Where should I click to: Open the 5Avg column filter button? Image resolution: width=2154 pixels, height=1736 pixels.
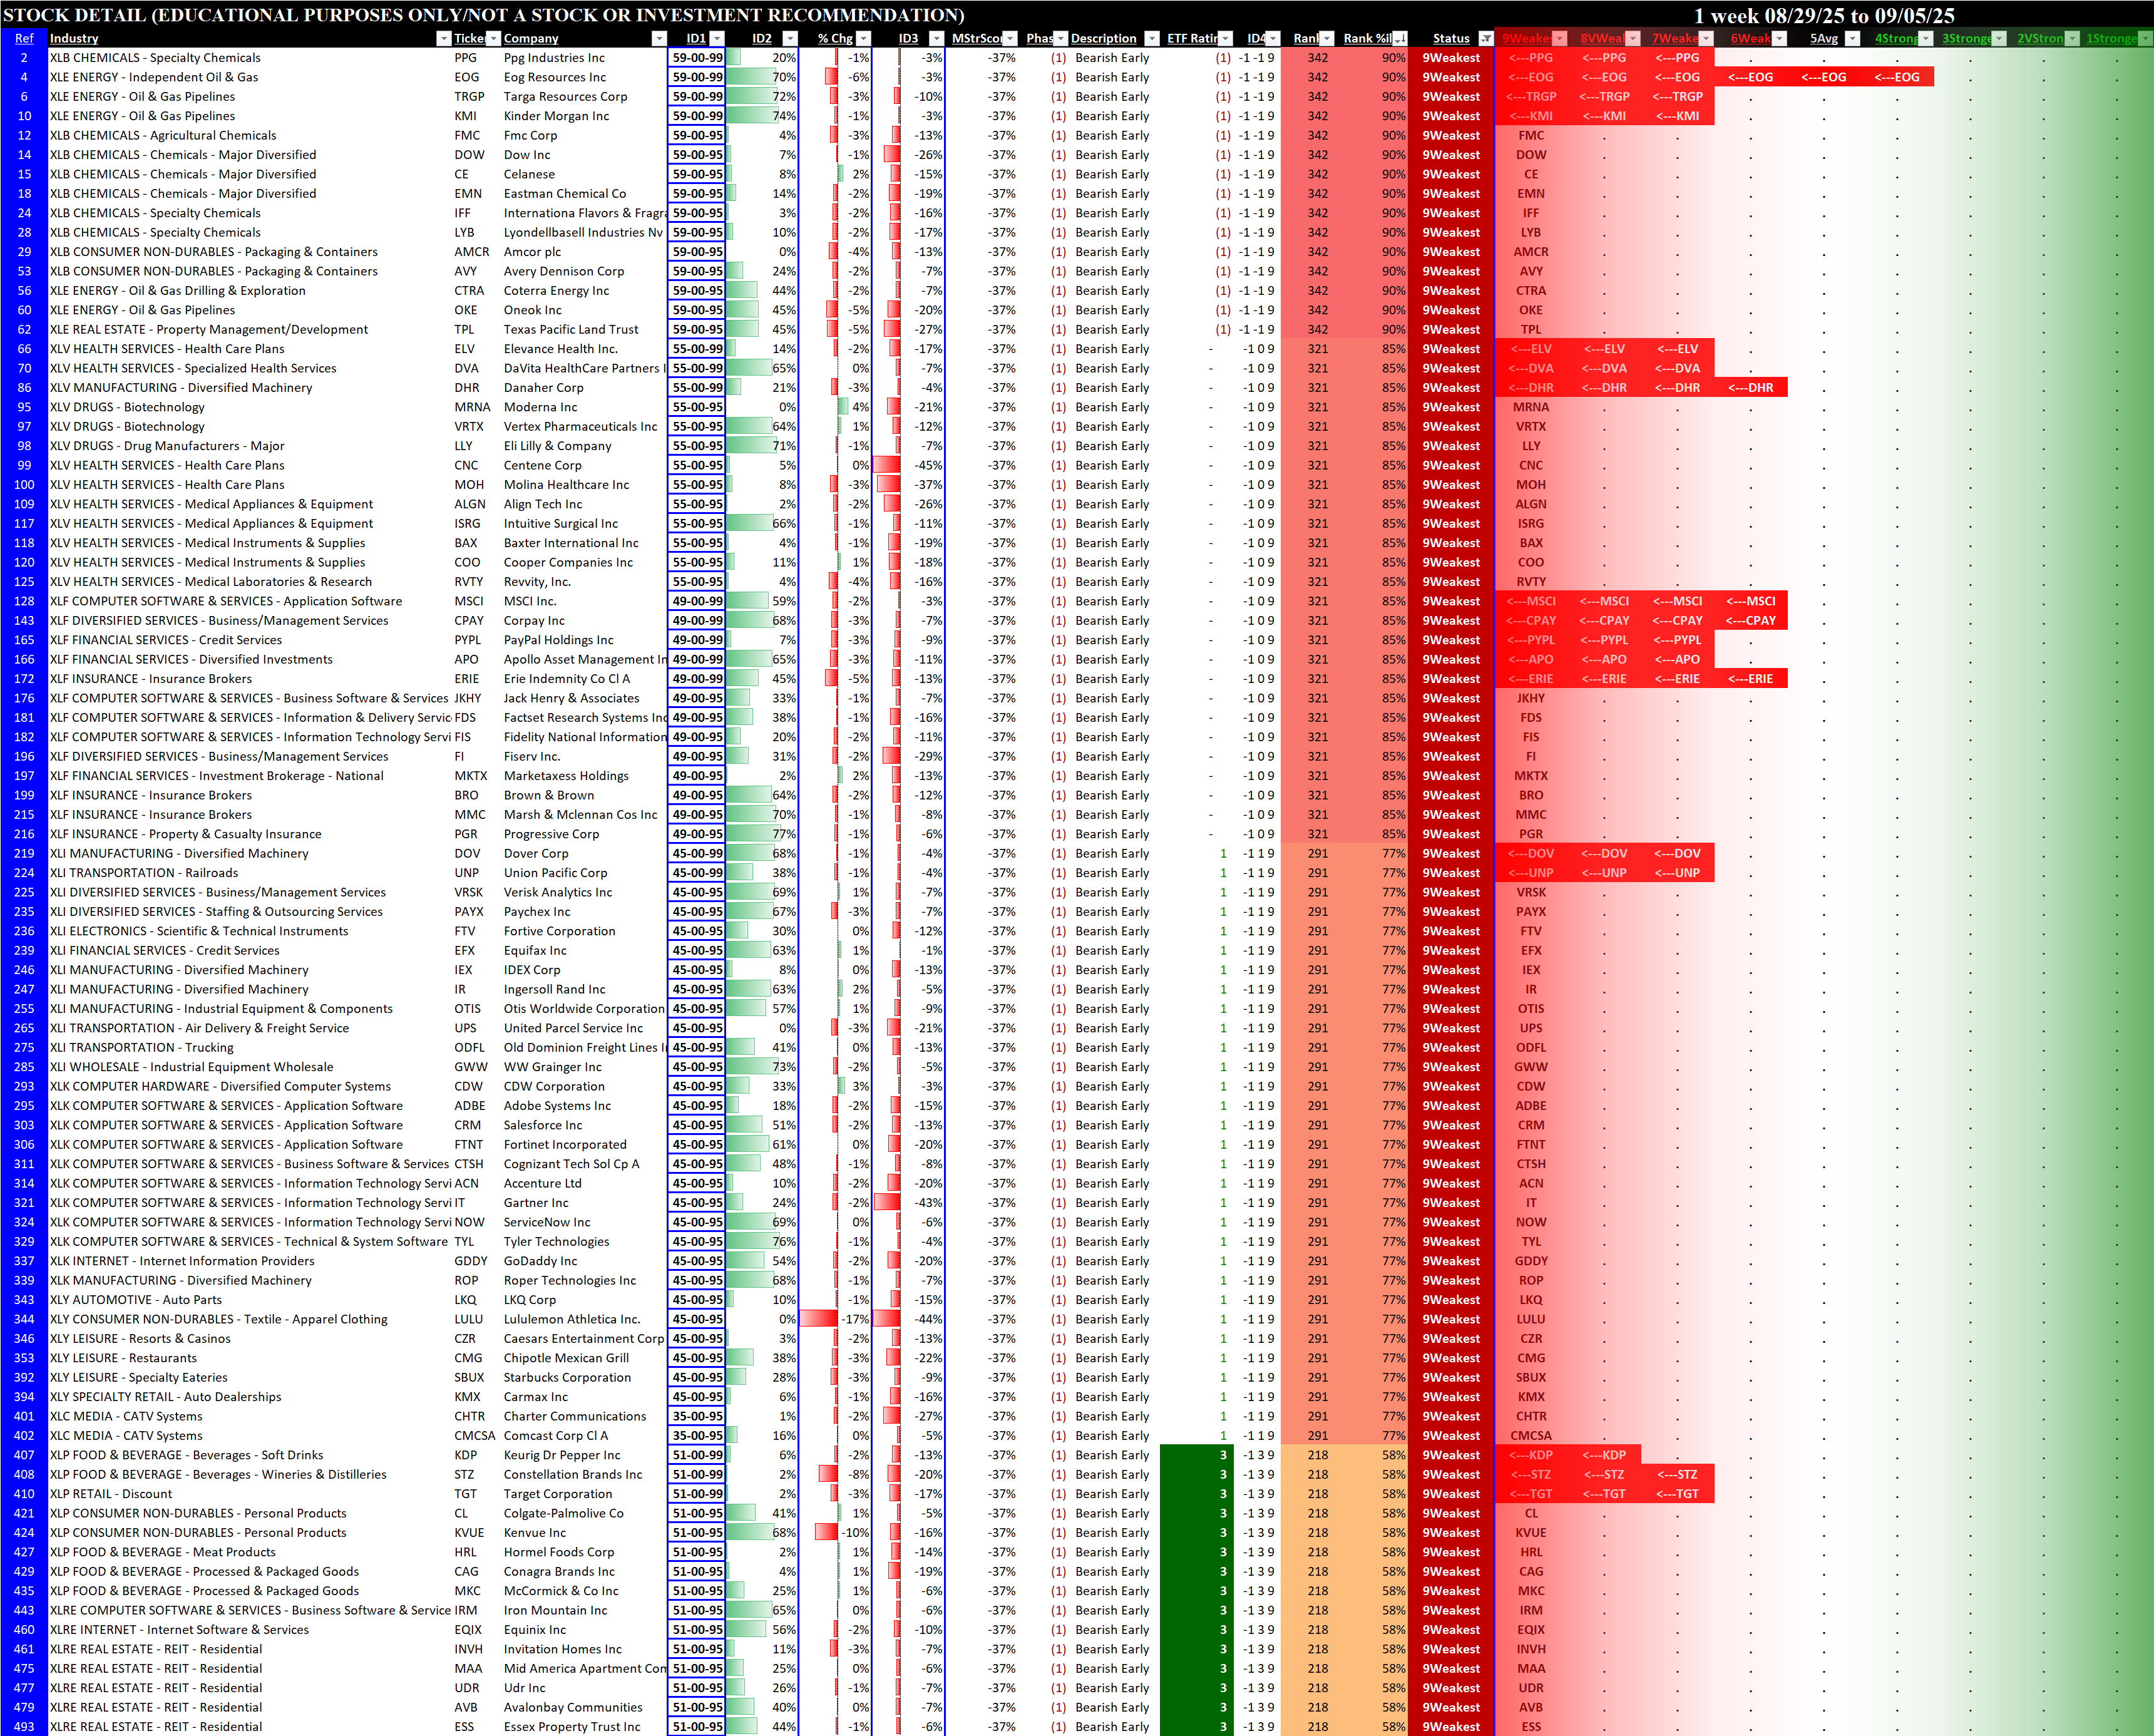point(1852,38)
